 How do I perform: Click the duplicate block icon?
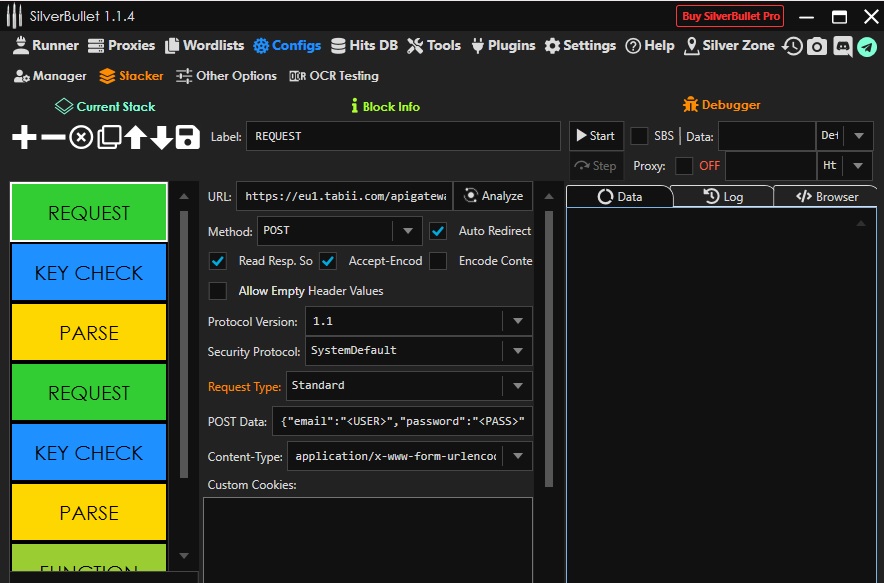pos(108,137)
